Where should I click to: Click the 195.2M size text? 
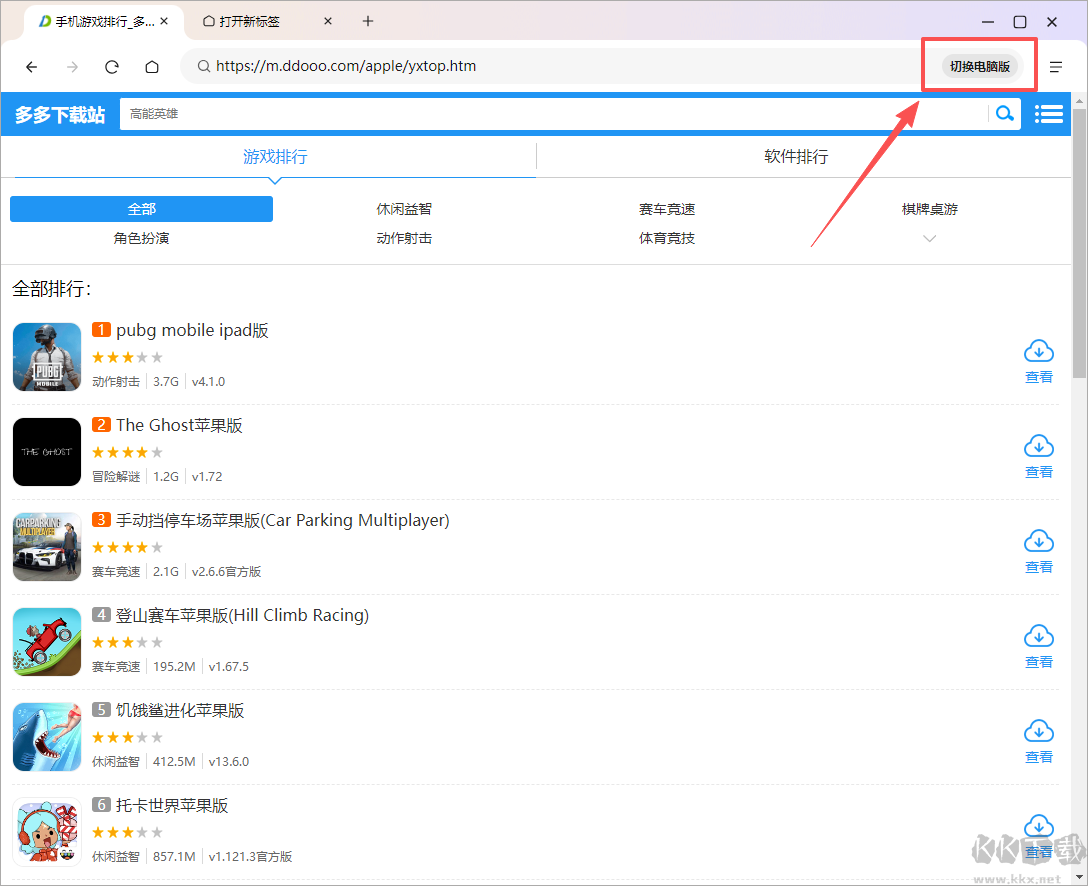click(x=174, y=667)
